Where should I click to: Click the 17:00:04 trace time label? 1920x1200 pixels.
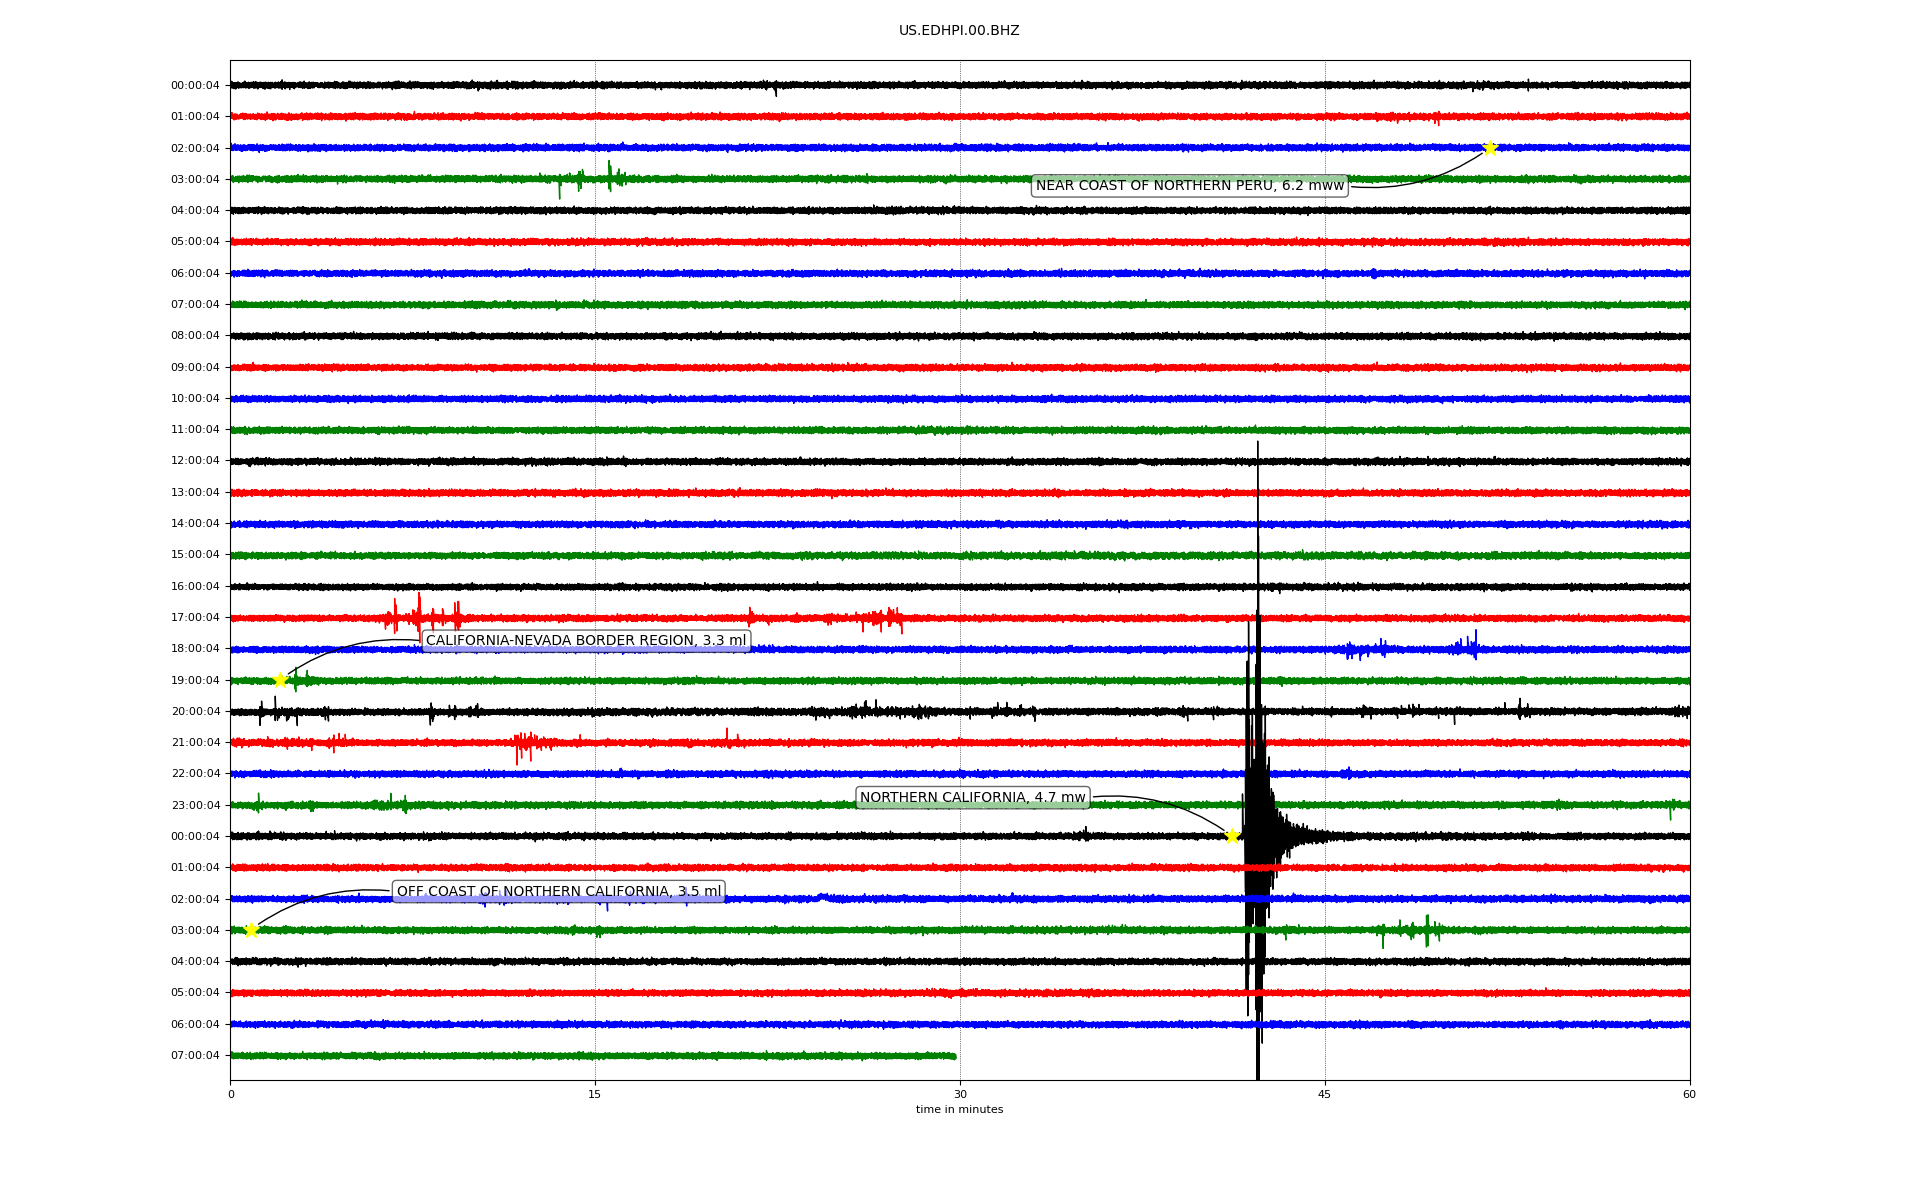pyautogui.click(x=195, y=618)
